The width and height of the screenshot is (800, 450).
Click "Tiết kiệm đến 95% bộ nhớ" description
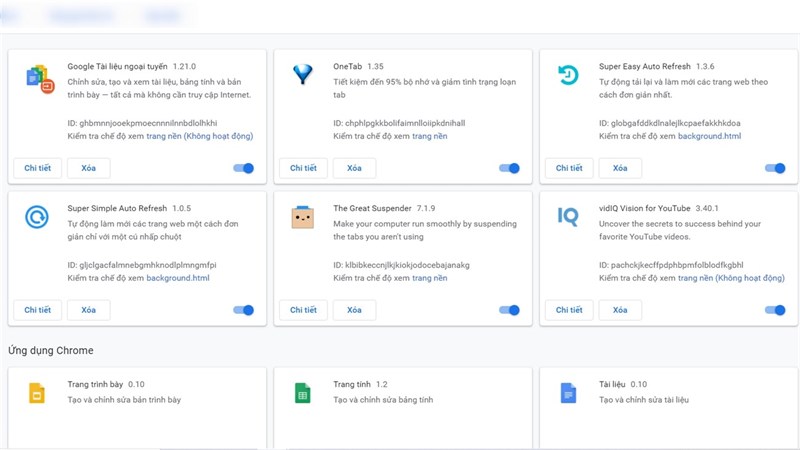click(x=424, y=88)
